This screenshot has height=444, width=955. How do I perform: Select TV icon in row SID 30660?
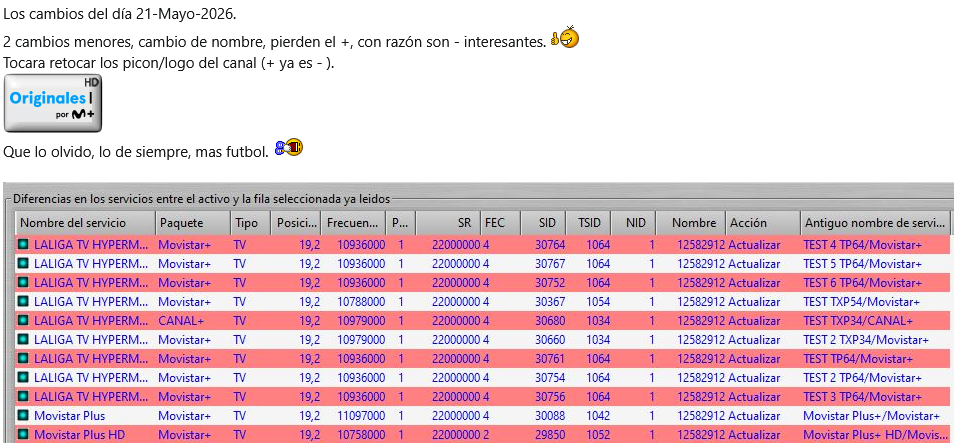[24, 339]
